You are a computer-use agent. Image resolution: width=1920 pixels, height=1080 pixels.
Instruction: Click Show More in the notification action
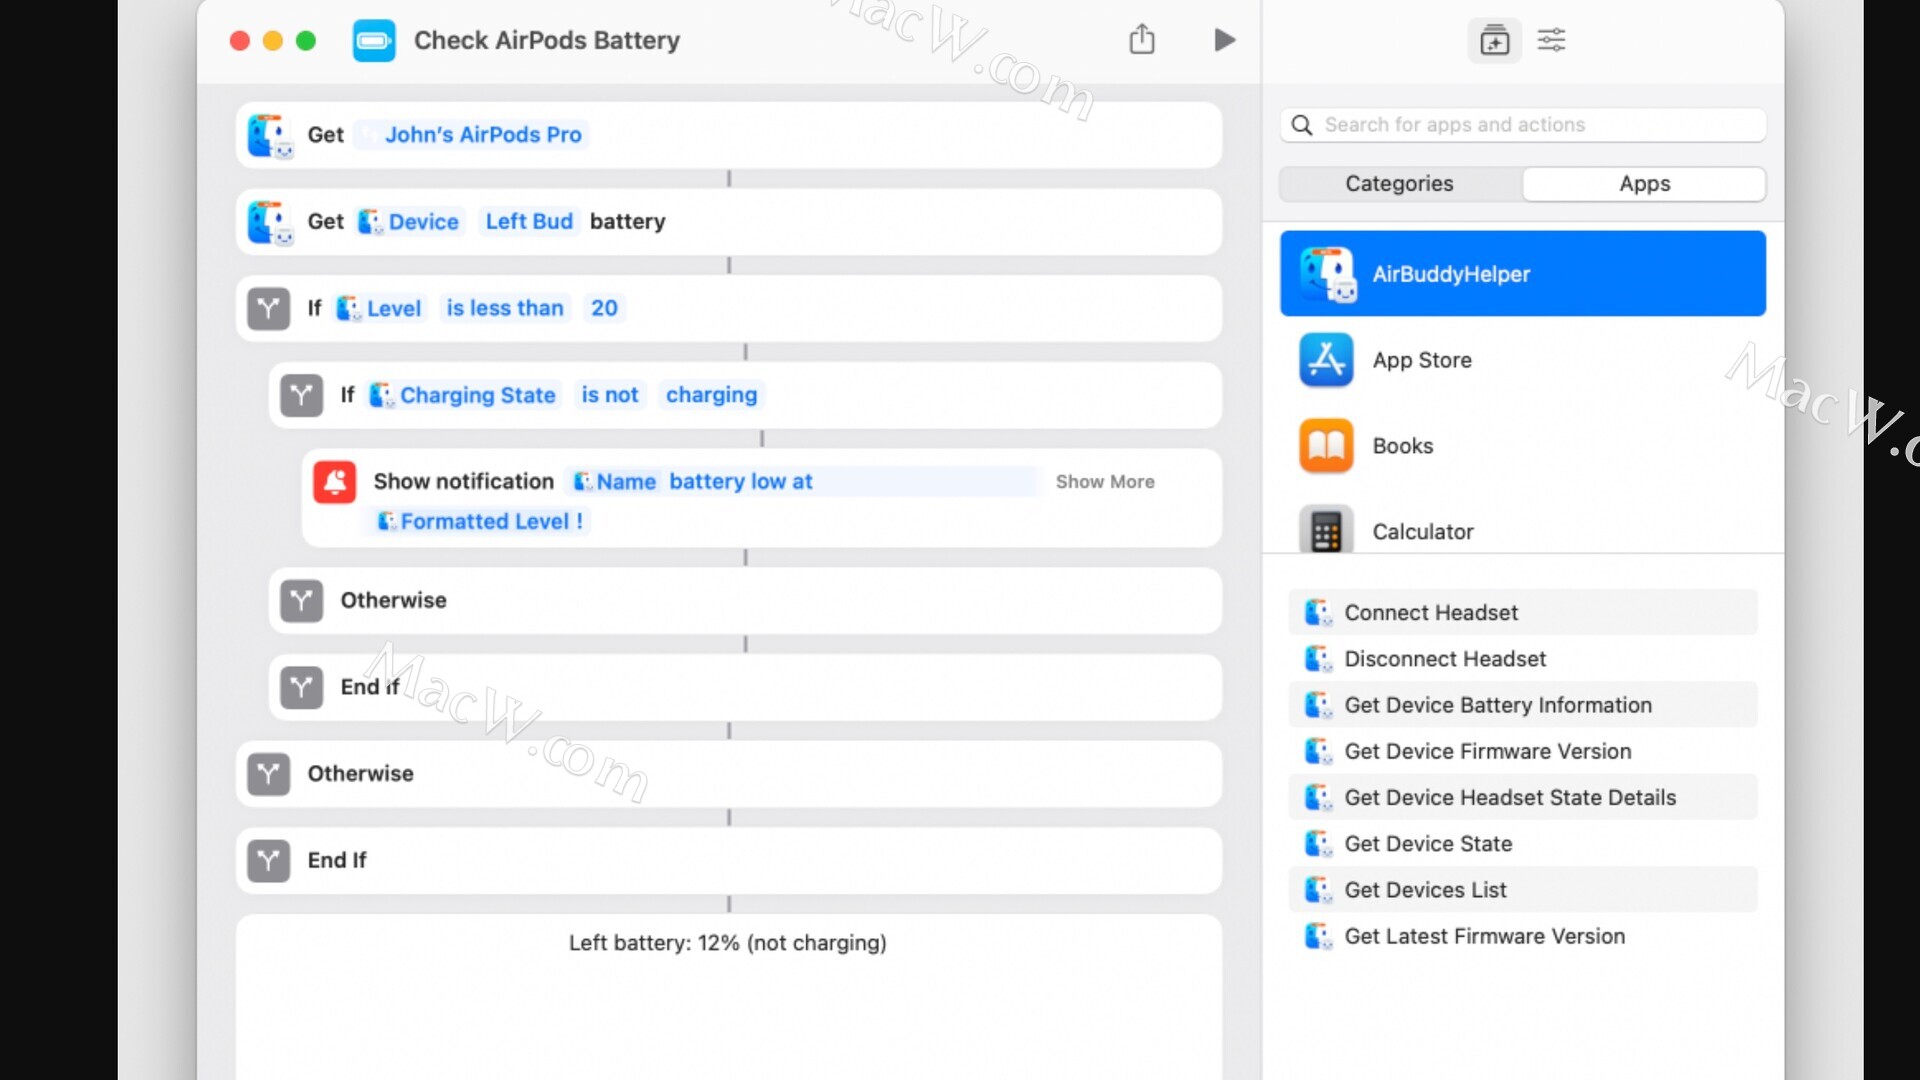point(1105,482)
